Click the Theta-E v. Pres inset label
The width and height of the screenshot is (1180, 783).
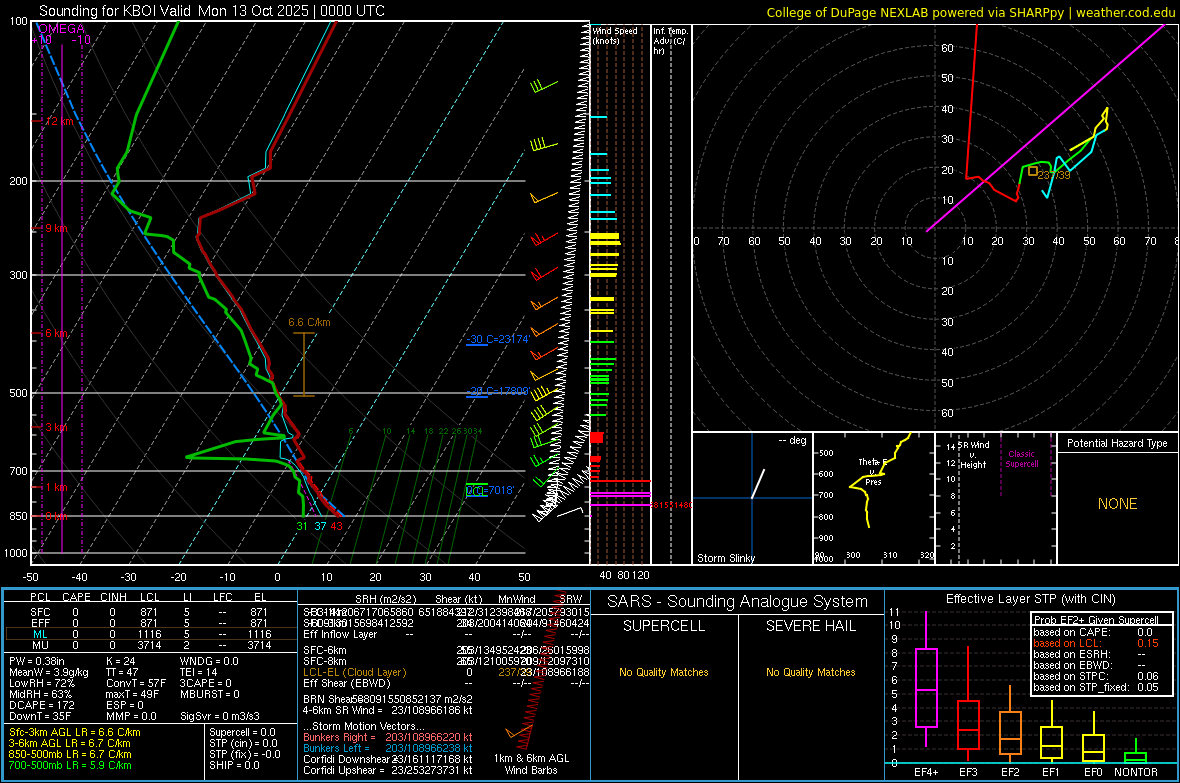(873, 471)
